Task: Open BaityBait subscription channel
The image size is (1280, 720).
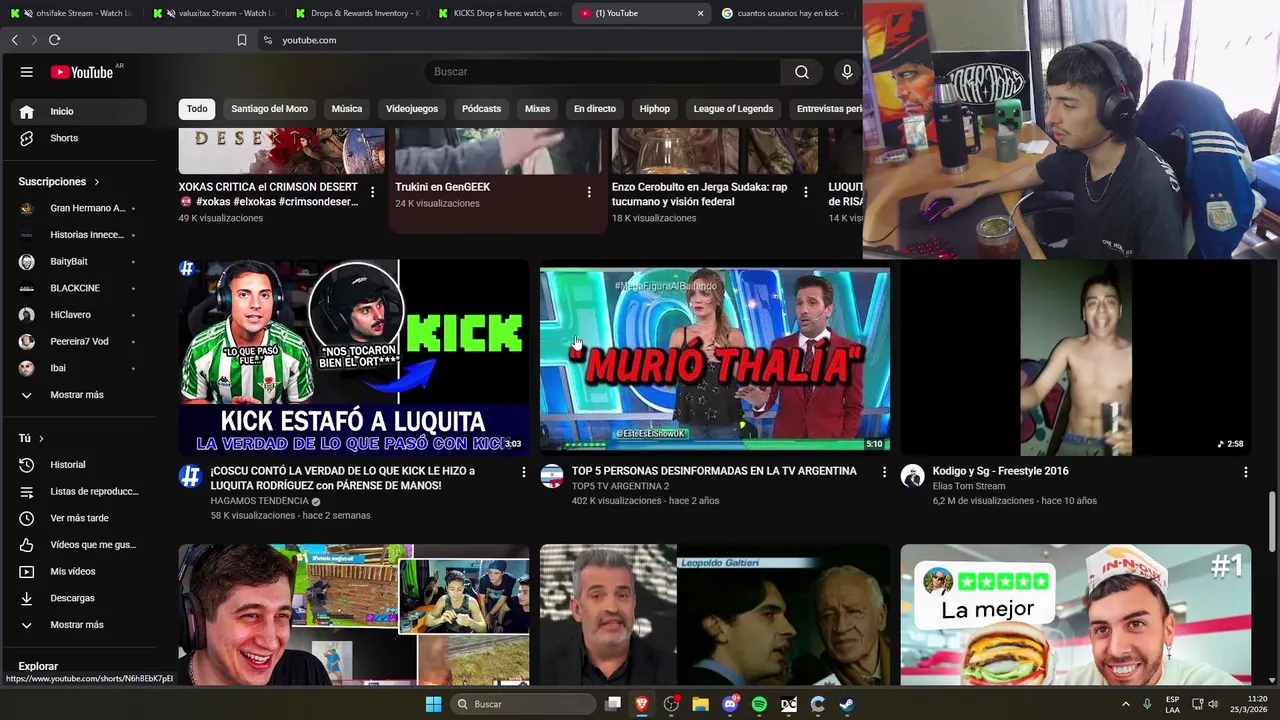Action: (x=78, y=261)
